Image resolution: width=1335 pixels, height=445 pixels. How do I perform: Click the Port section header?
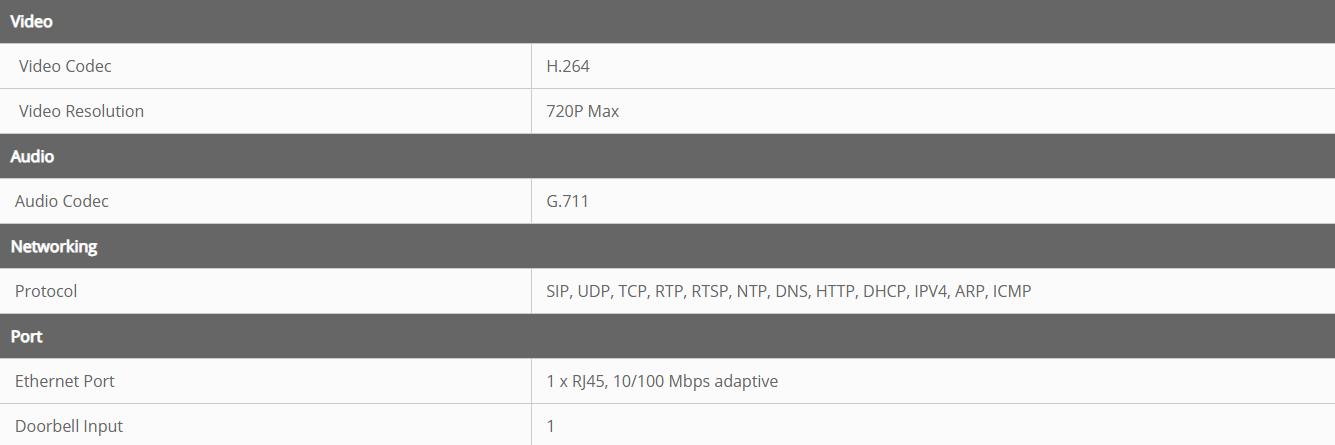pyautogui.click(x=27, y=336)
